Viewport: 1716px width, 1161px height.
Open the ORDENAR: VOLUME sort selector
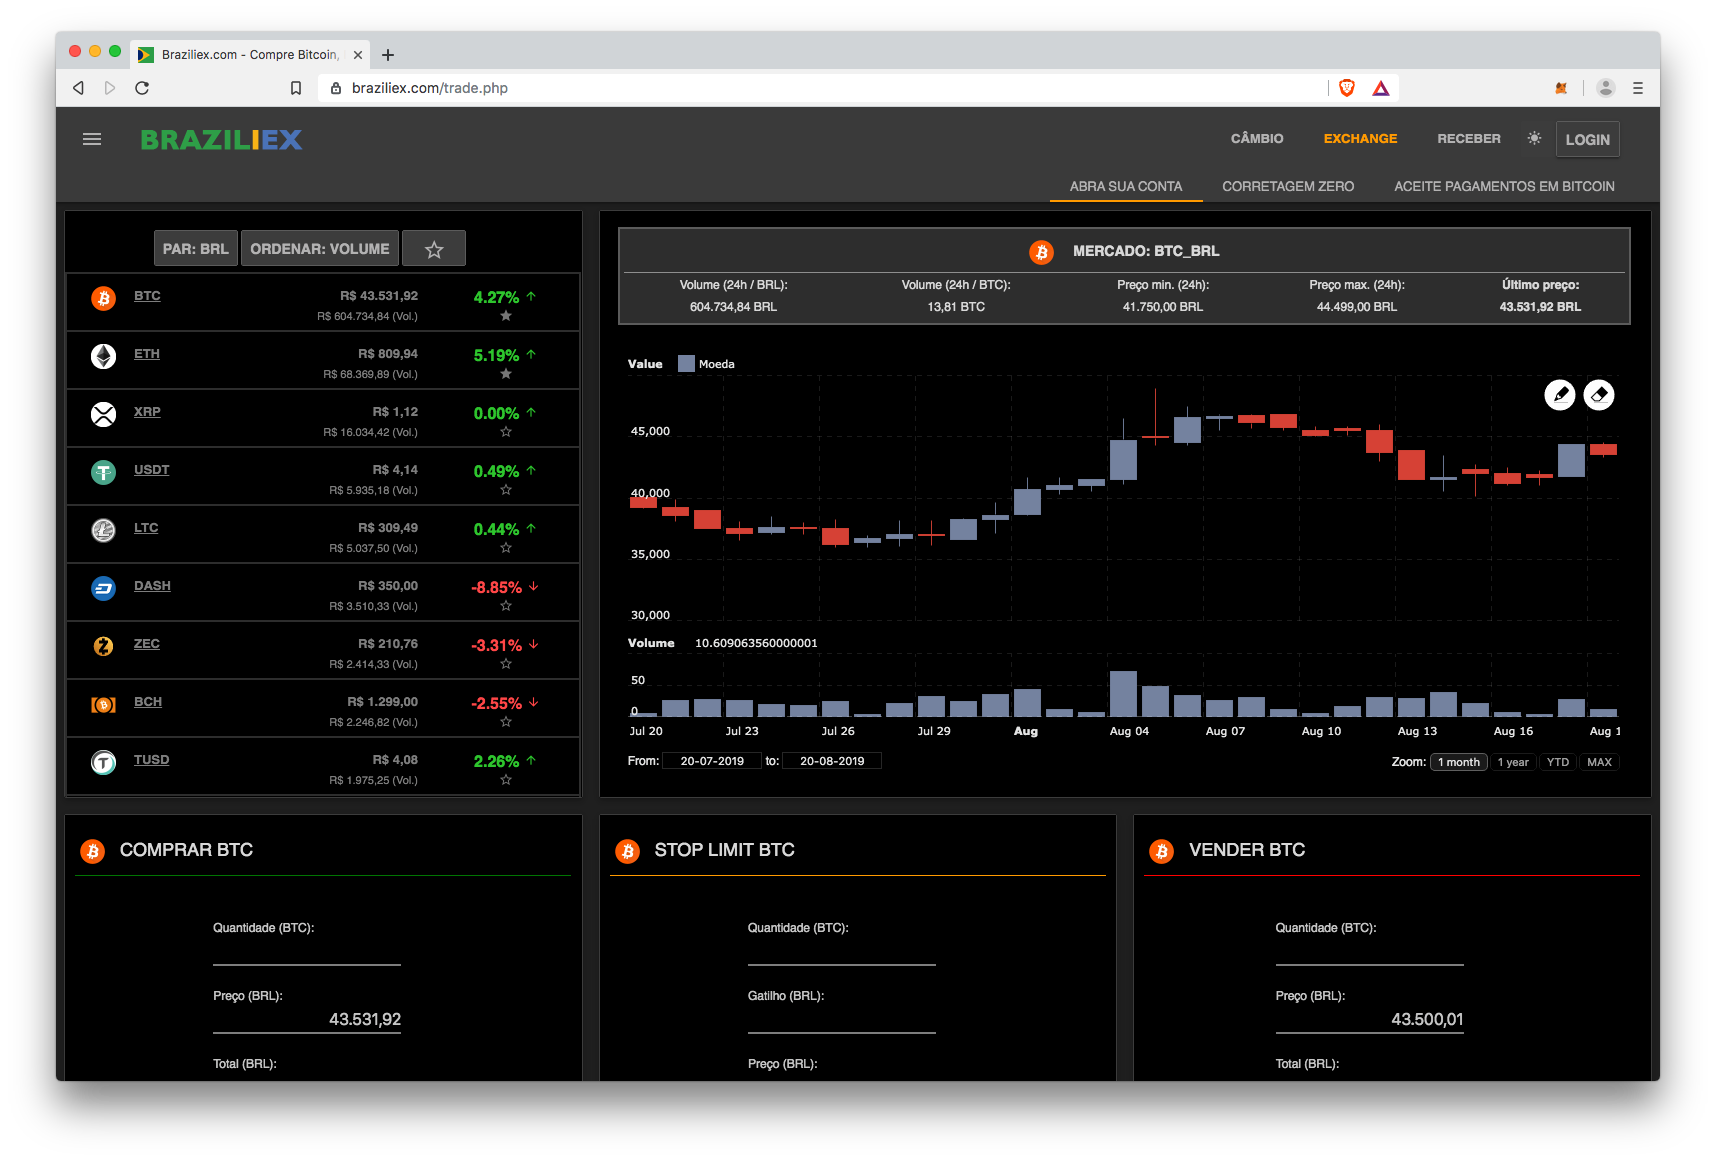[x=320, y=249]
